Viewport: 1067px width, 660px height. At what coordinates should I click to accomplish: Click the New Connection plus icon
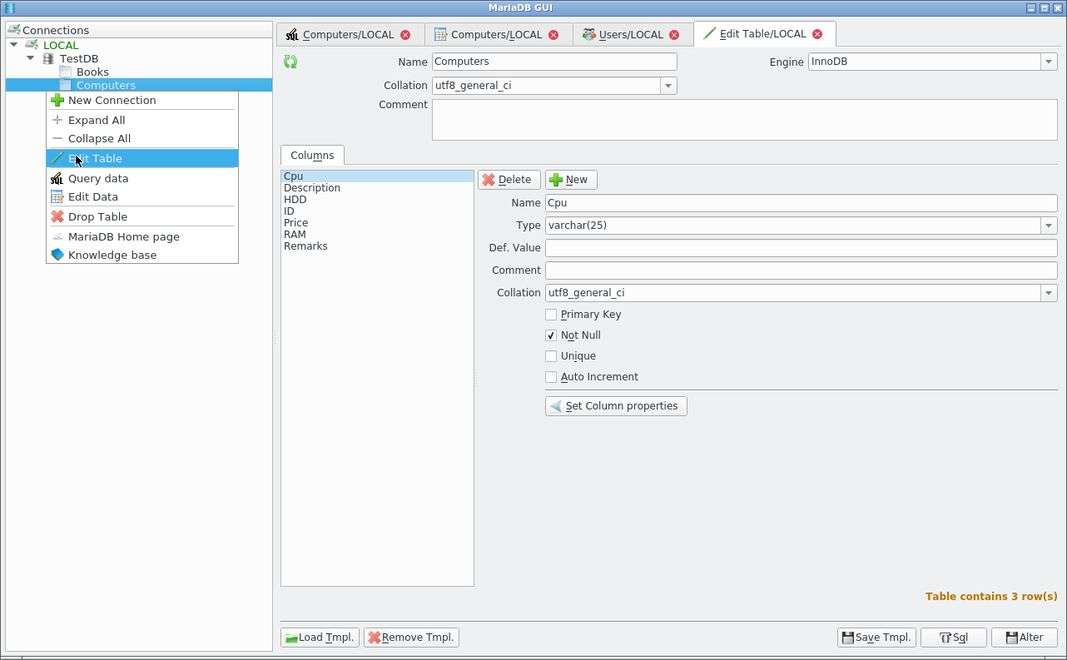[x=57, y=100]
